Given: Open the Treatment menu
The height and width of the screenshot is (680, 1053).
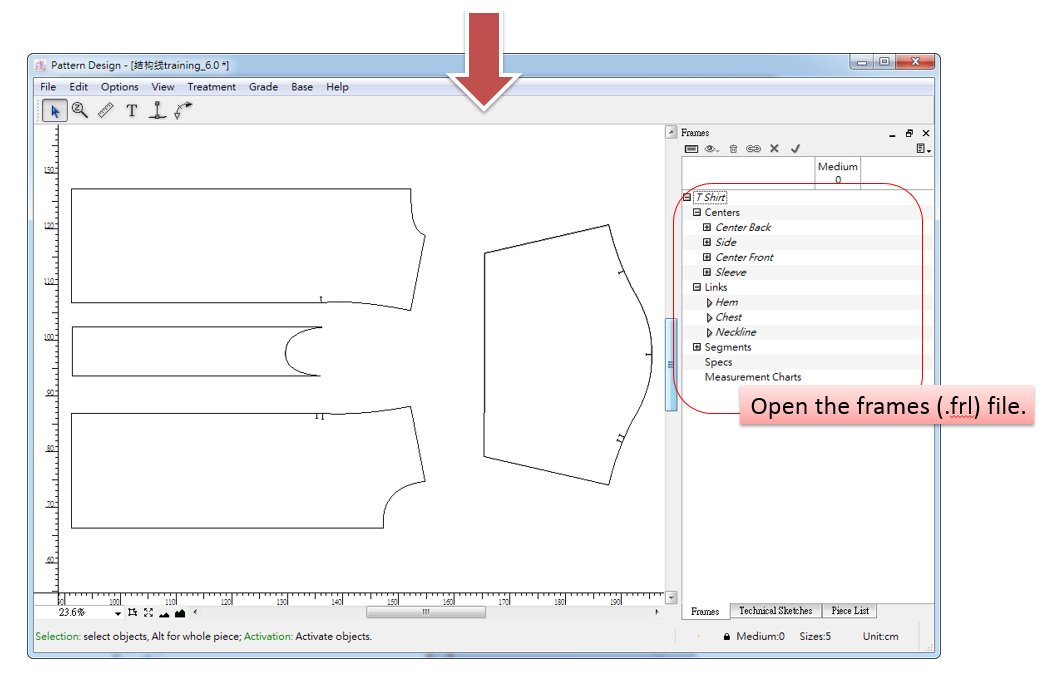Looking at the screenshot, I should tap(211, 87).
